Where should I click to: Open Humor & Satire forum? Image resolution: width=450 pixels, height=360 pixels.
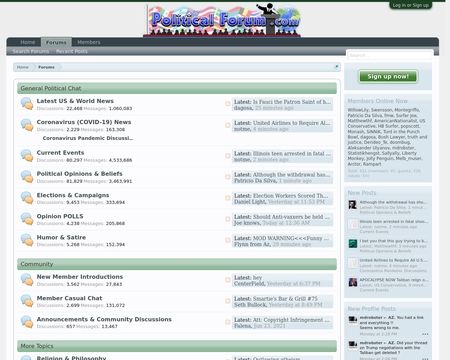(x=61, y=237)
